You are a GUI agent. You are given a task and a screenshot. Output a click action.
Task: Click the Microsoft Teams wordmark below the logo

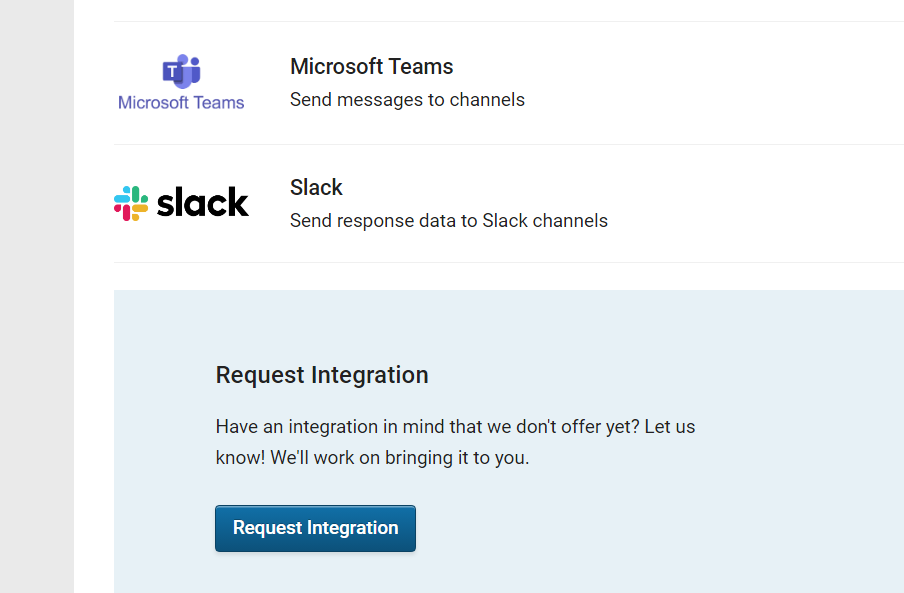tap(181, 101)
